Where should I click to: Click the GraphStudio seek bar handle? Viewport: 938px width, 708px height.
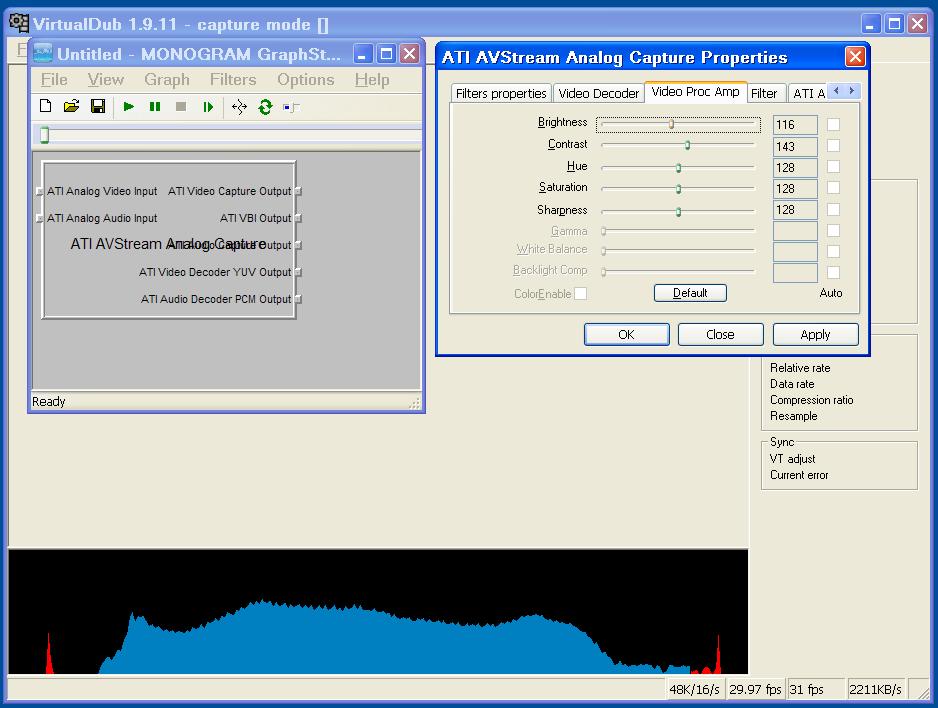tap(44, 135)
